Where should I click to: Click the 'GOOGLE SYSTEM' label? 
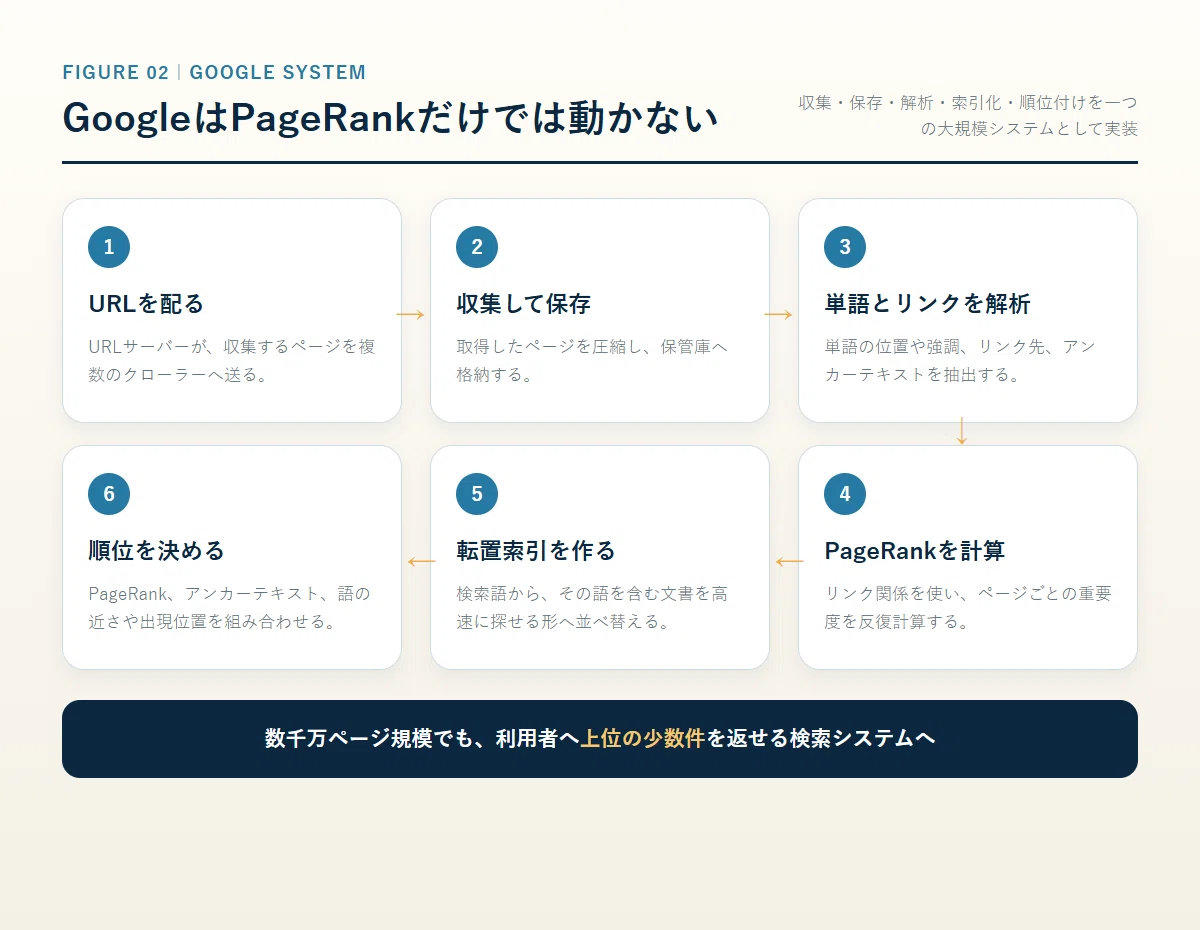[x=278, y=72]
